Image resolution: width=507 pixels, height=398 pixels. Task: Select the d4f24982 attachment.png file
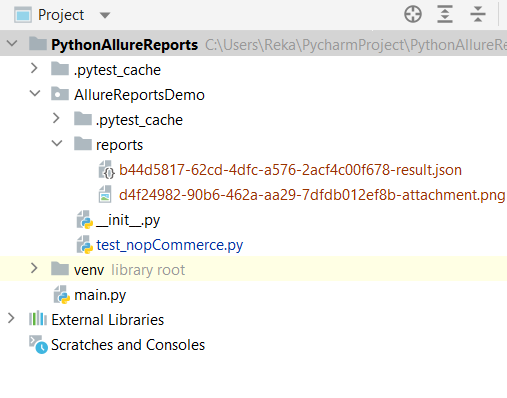tap(312, 195)
